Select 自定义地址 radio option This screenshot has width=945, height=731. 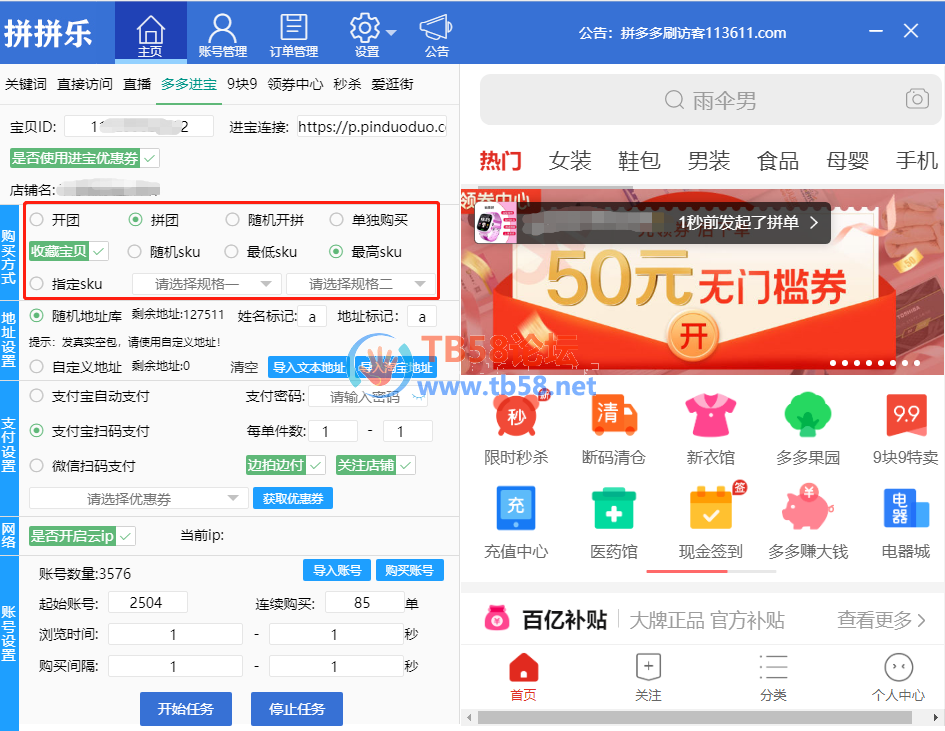pyautogui.click(x=37, y=366)
